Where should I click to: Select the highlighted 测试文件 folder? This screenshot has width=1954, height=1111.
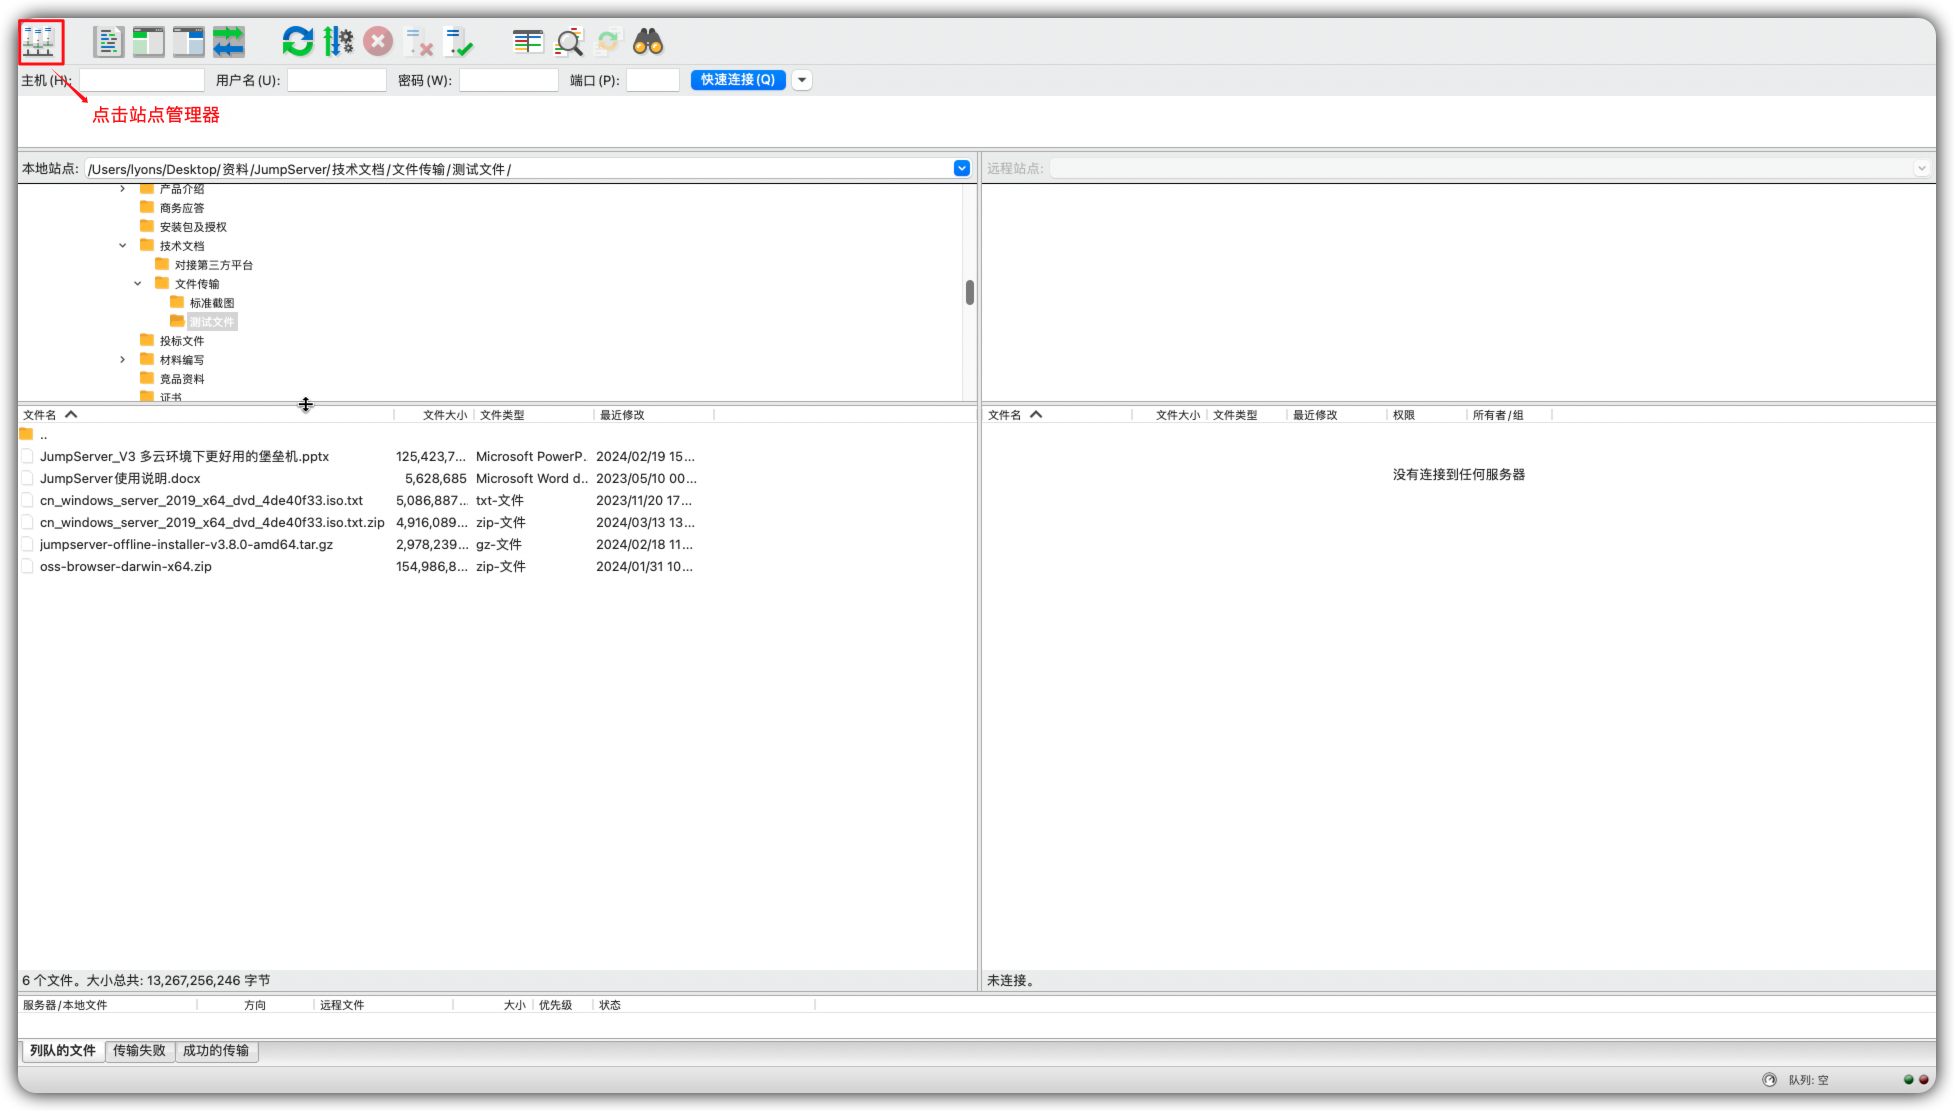(211, 322)
